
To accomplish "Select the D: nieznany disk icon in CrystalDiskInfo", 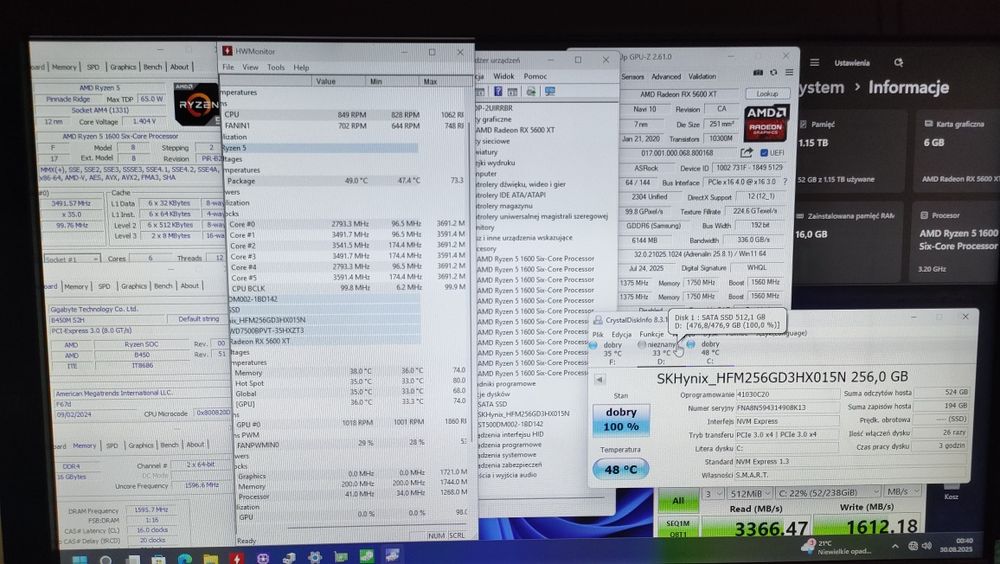I will pos(642,344).
